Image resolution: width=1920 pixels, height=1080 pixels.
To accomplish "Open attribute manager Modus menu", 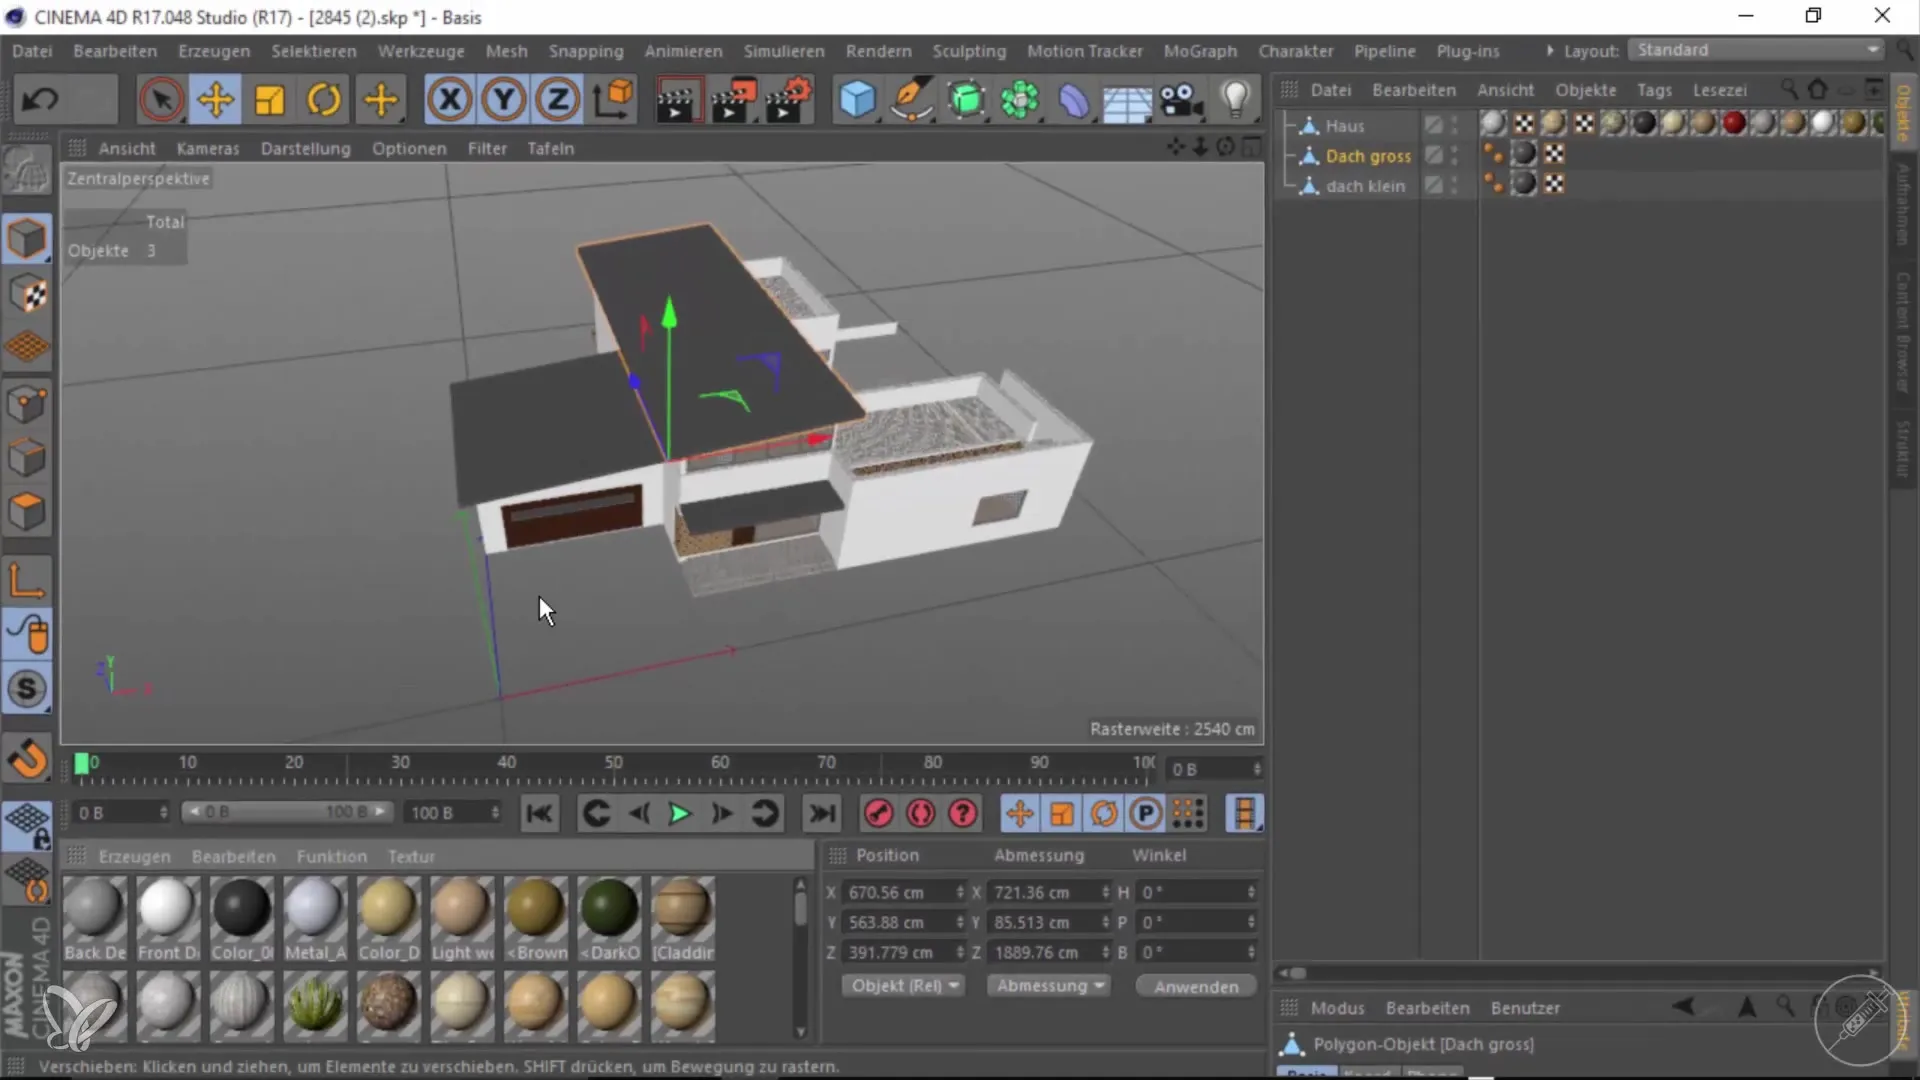I will (x=1337, y=1008).
